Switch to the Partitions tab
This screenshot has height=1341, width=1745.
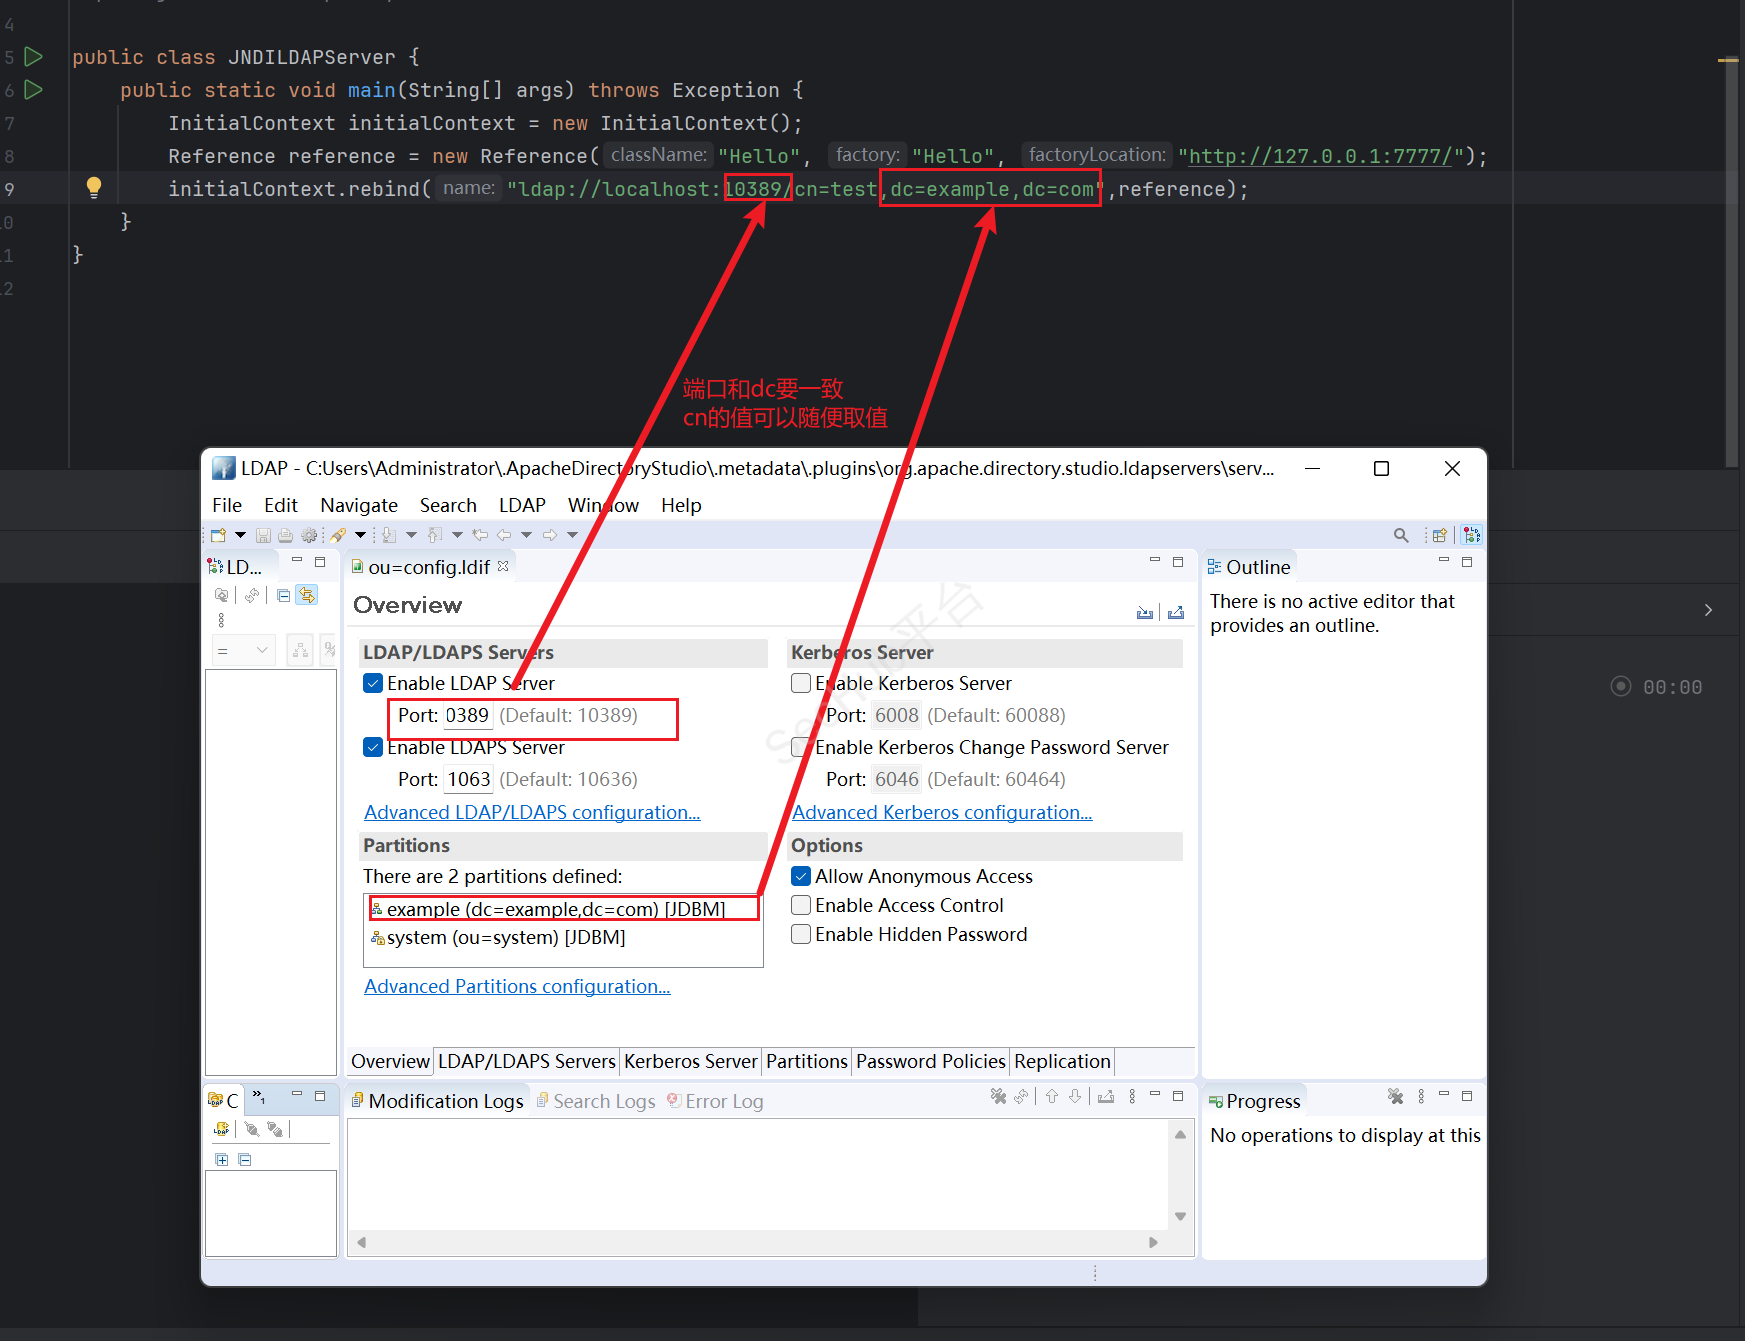(x=806, y=1061)
